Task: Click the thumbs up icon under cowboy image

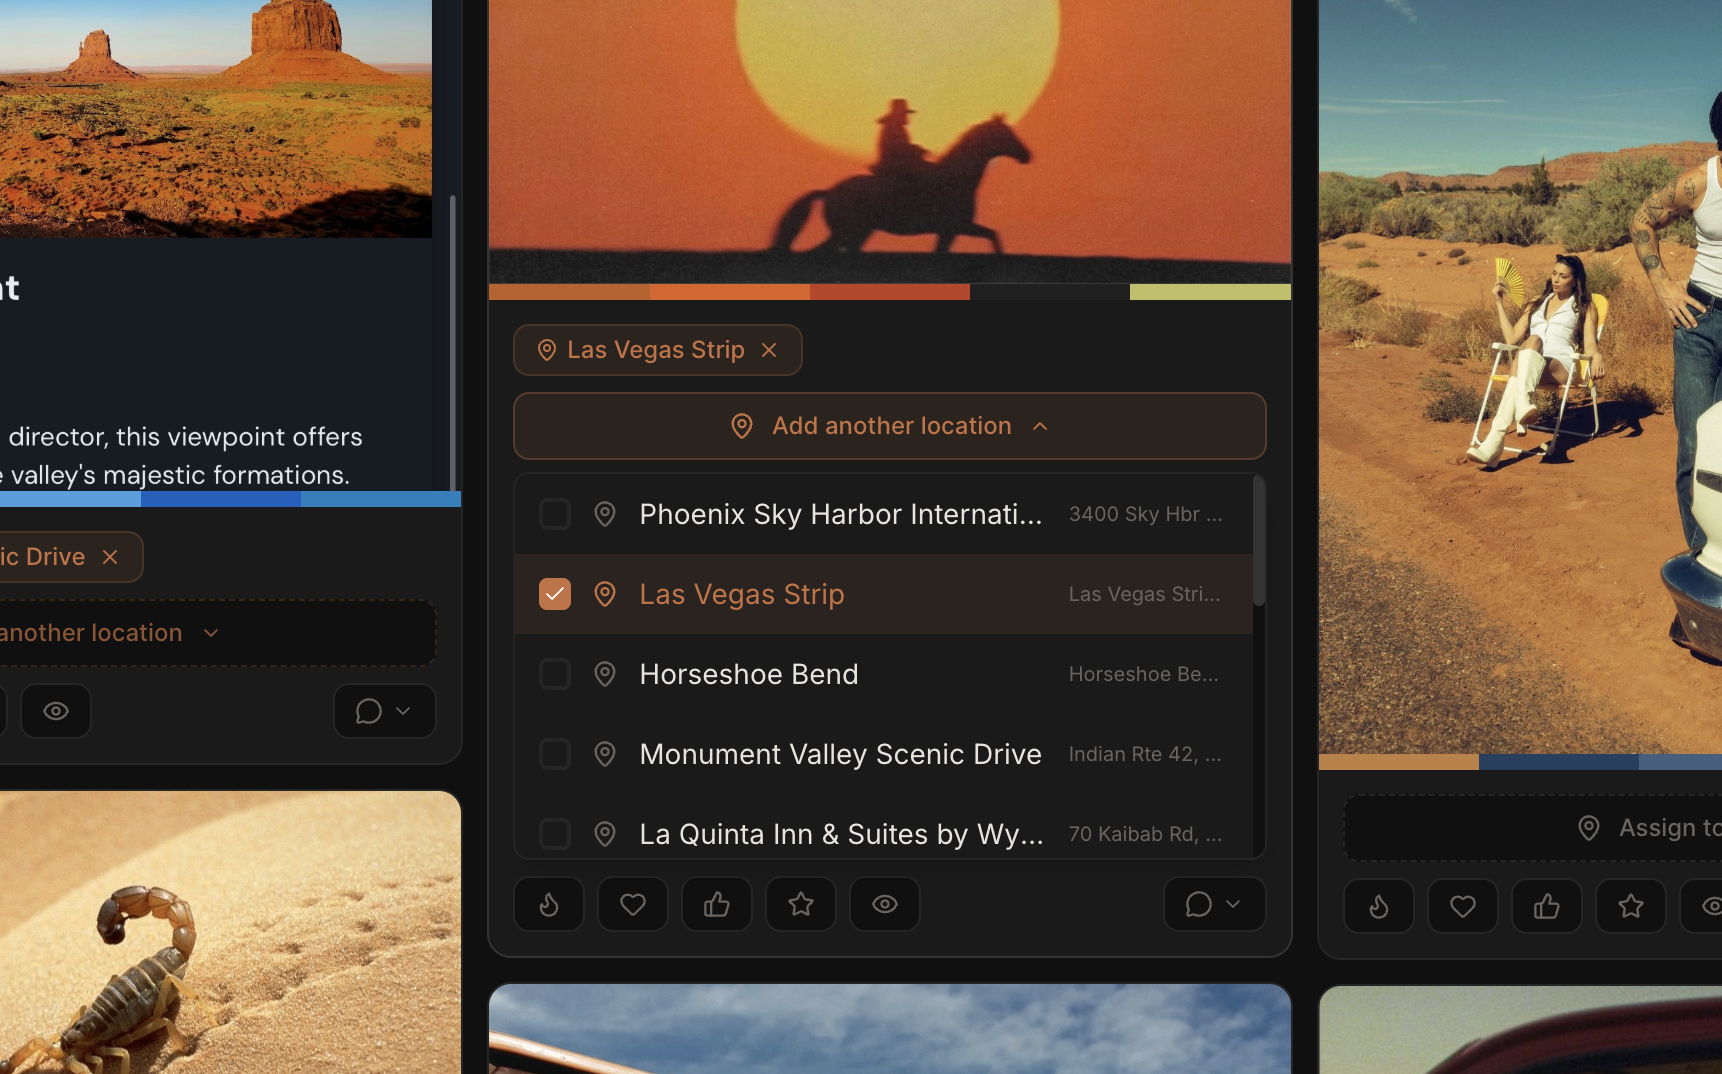Action: [x=717, y=904]
